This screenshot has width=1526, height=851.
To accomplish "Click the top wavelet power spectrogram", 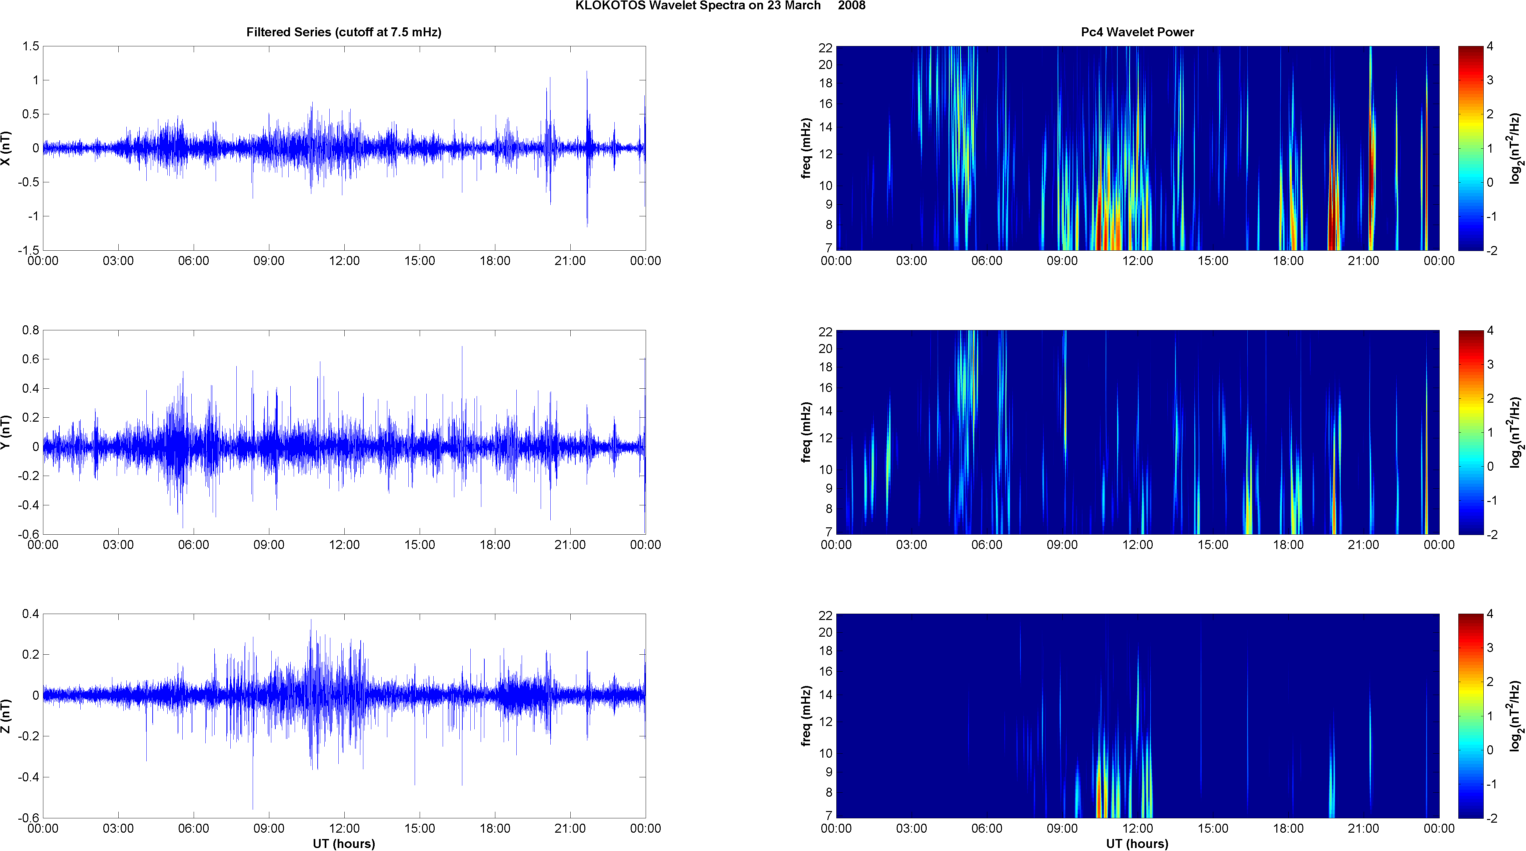I will point(1137,148).
